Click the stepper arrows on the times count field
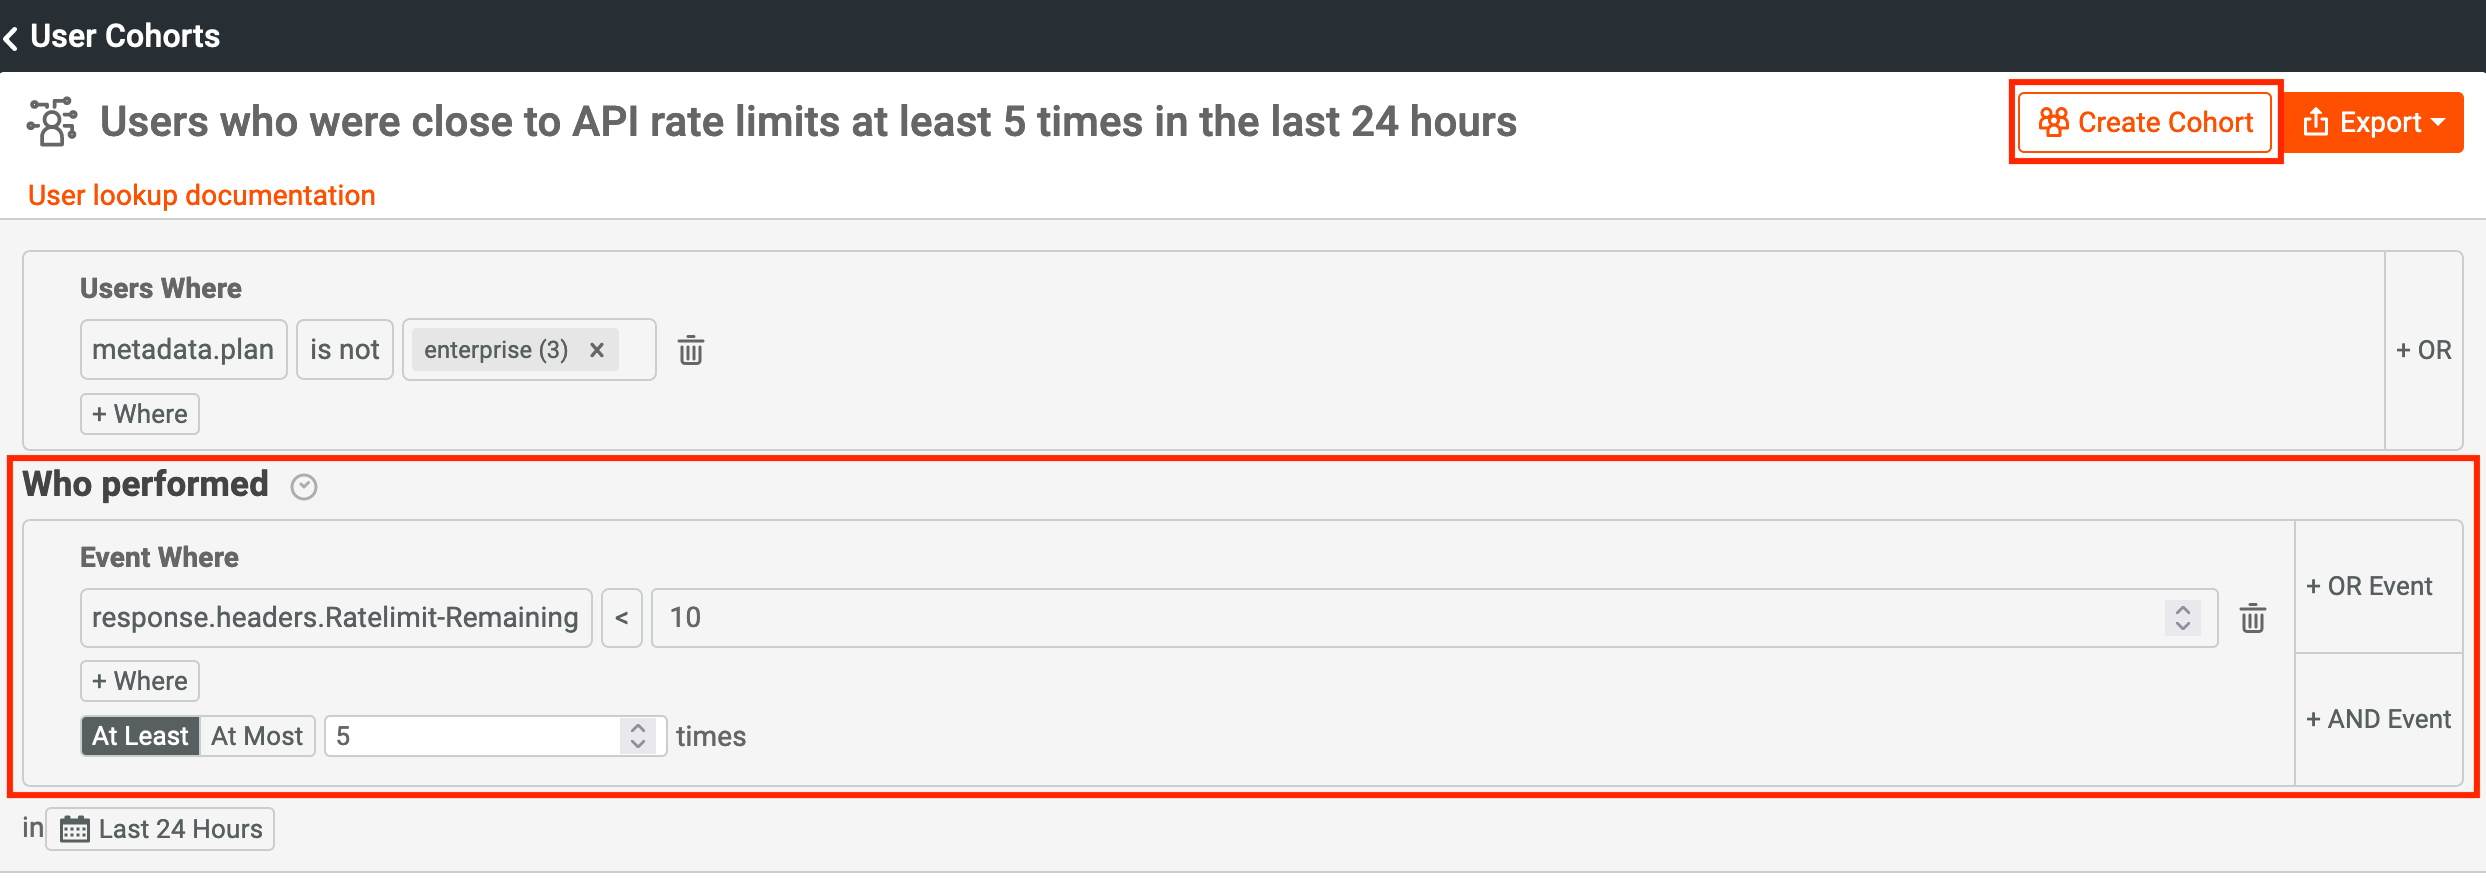 point(638,736)
